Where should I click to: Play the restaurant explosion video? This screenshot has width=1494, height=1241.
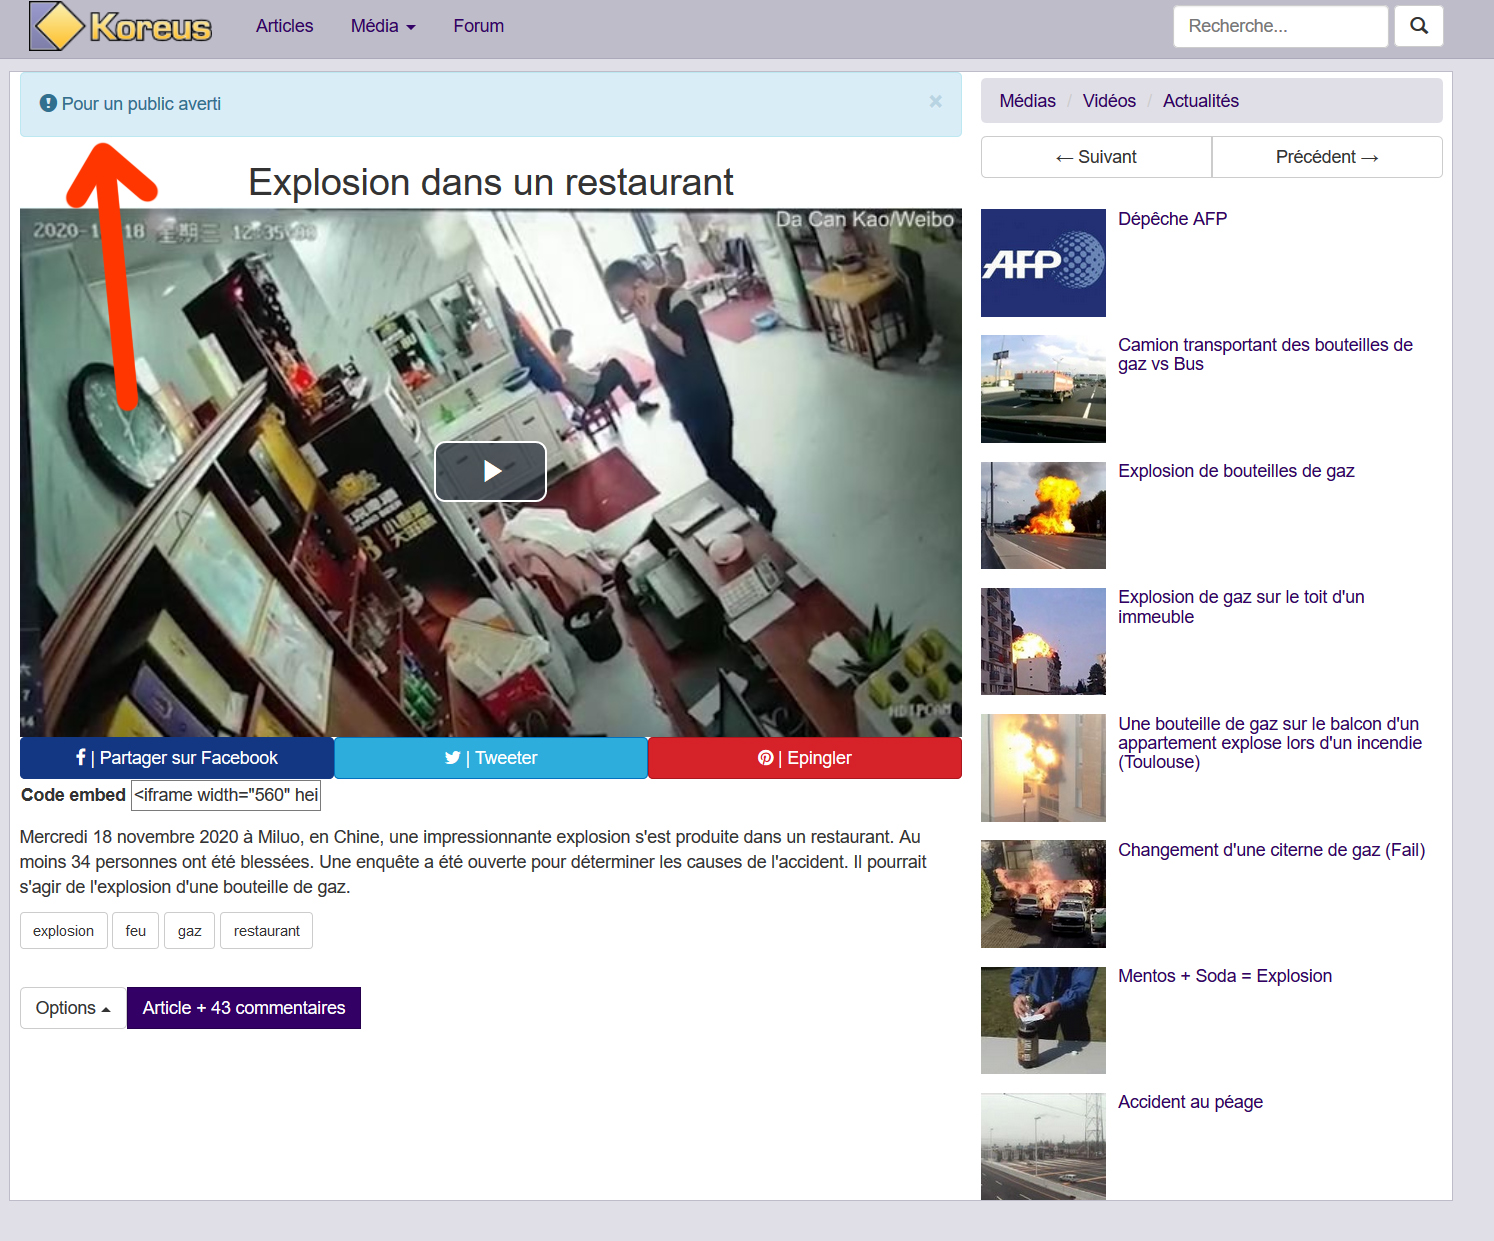coord(490,471)
